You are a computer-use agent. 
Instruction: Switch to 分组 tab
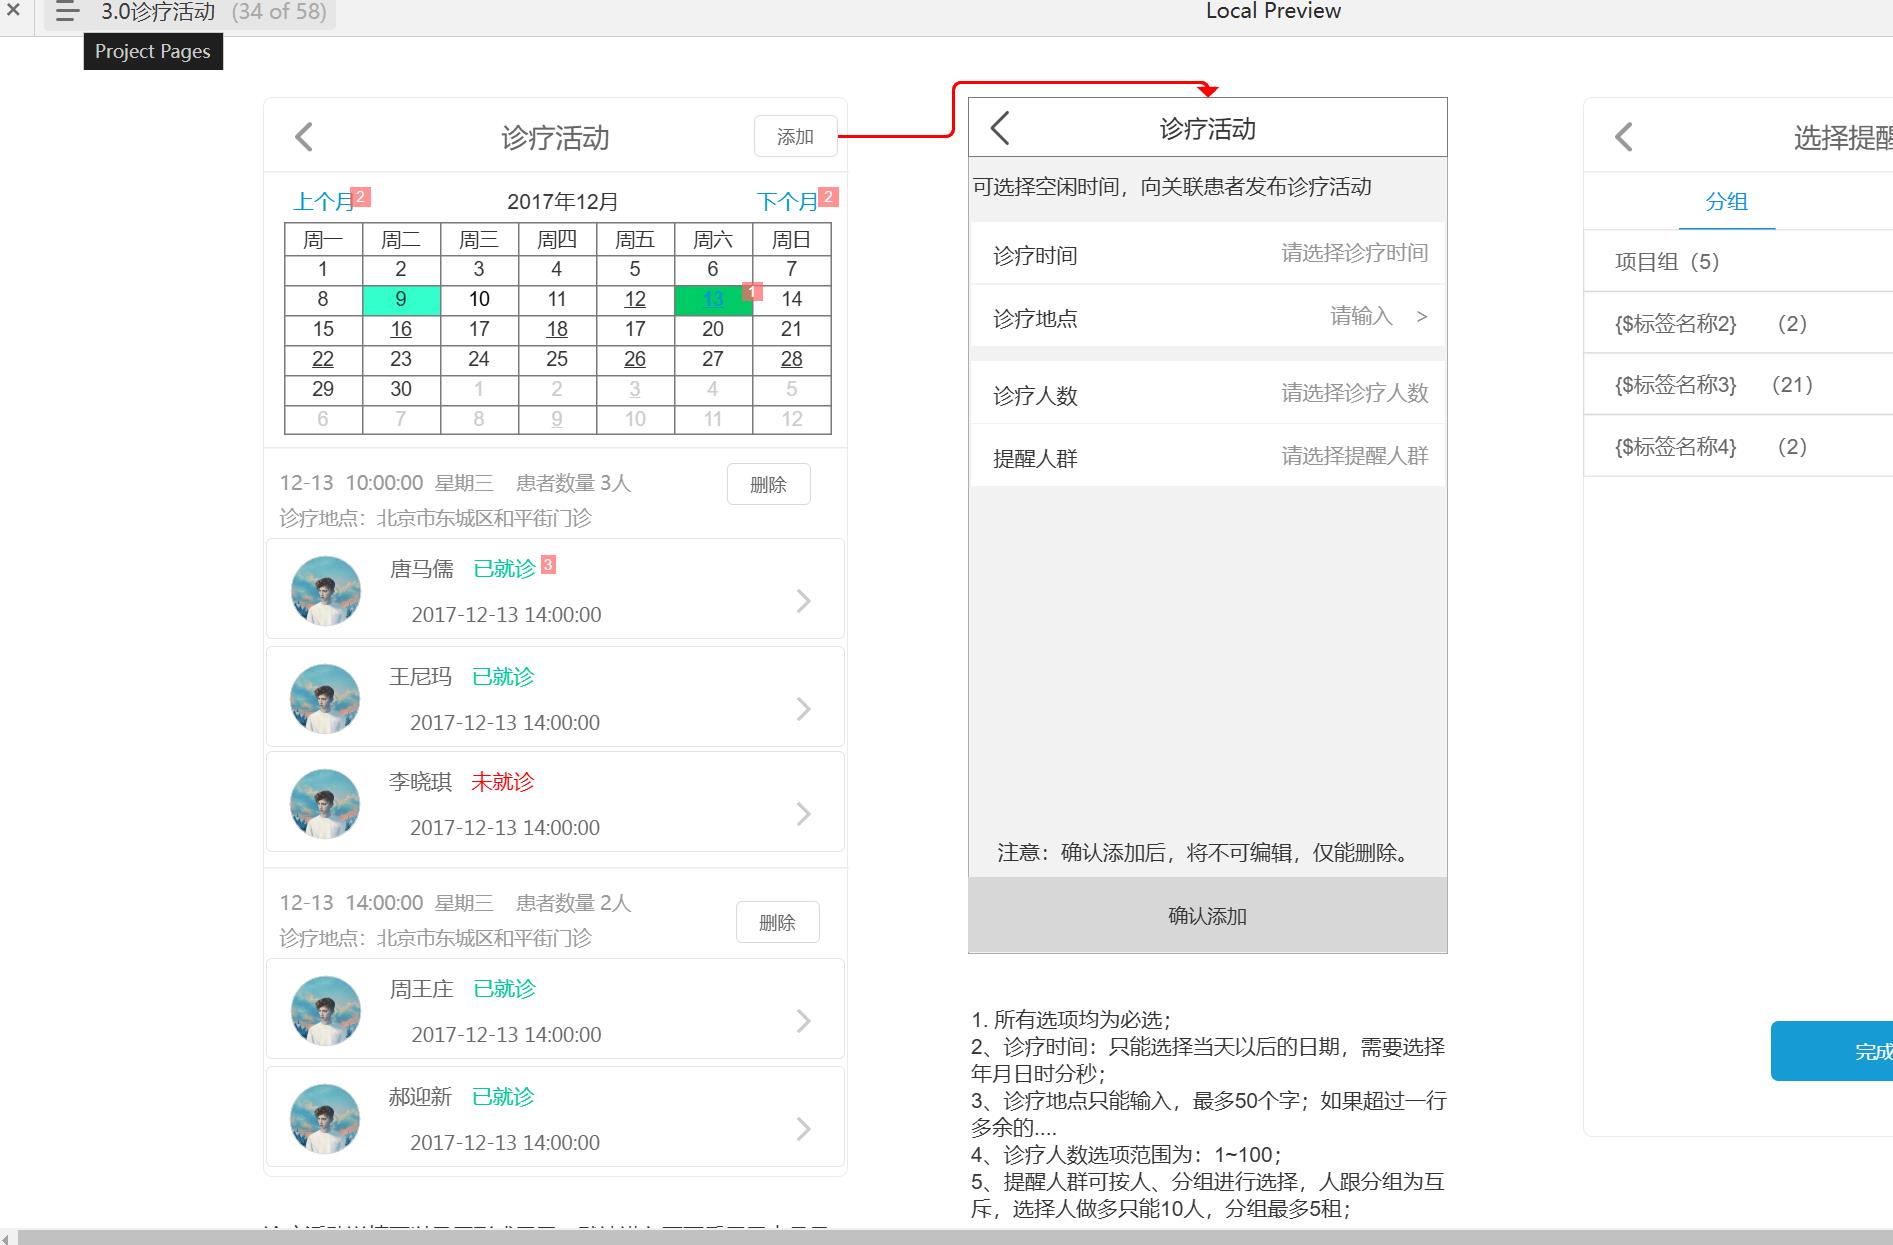[x=1726, y=201]
